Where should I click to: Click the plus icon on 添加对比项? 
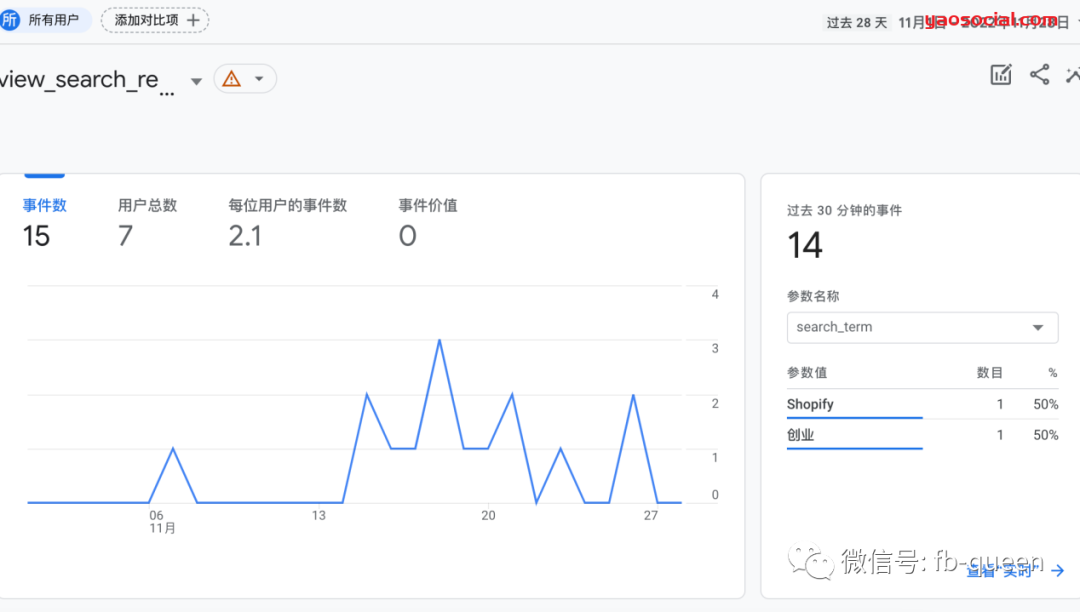[x=194, y=19]
